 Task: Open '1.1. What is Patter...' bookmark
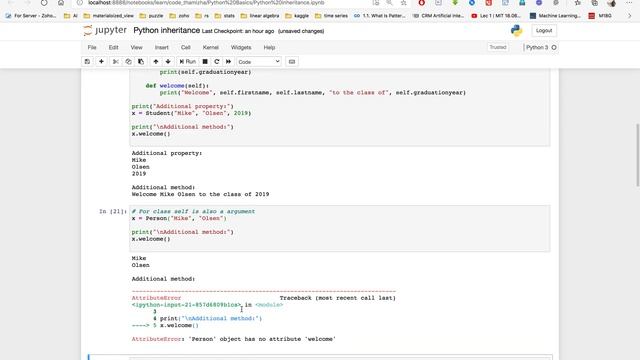coord(380,16)
